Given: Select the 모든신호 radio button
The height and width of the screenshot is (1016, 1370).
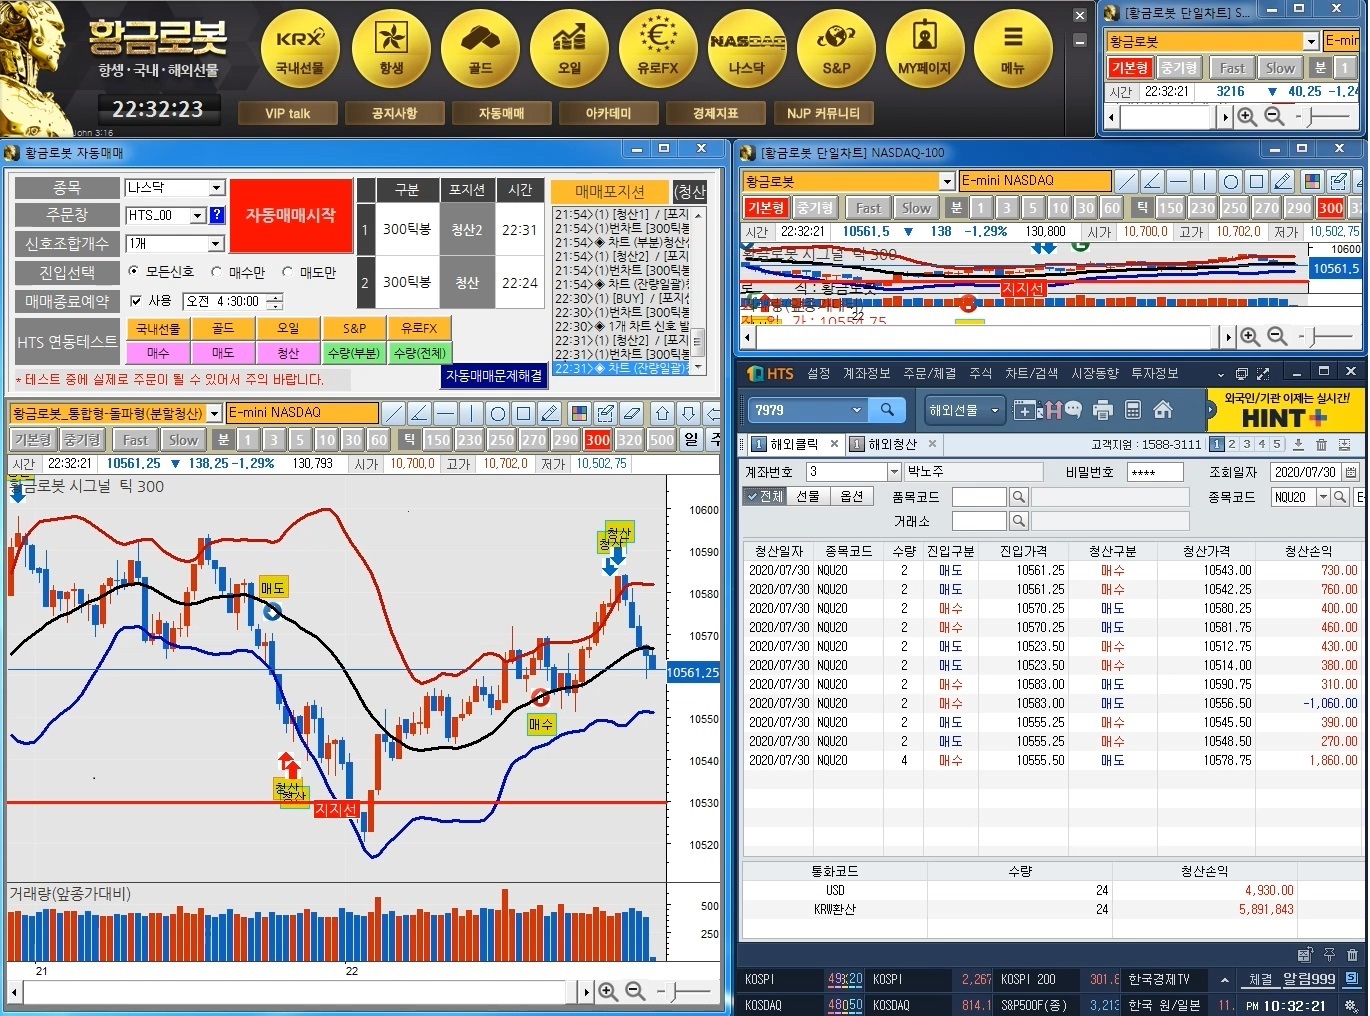Looking at the screenshot, I should [134, 271].
